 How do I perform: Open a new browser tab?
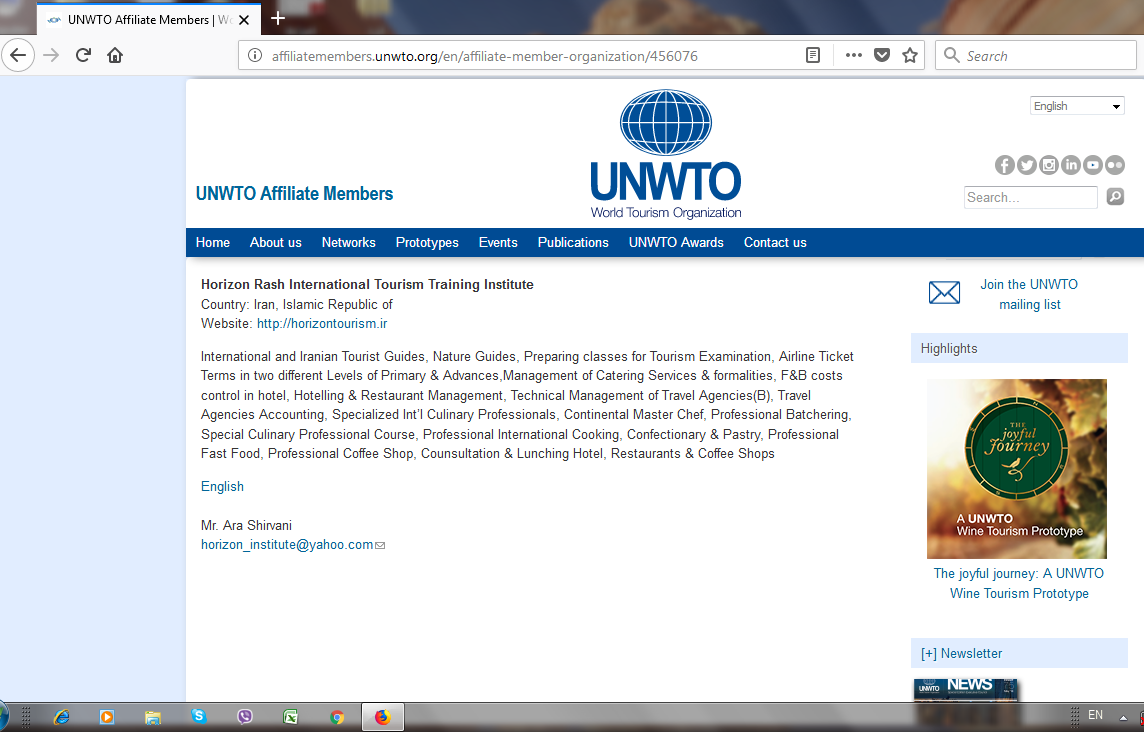[277, 18]
